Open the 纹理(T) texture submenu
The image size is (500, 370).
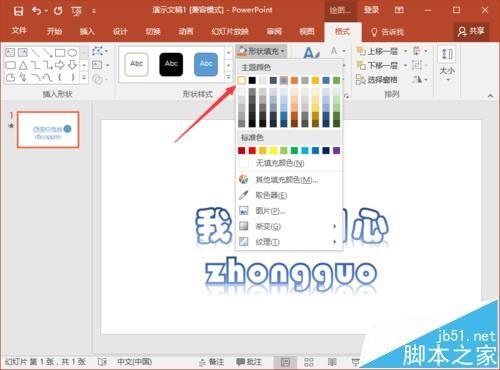click(289, 242)
